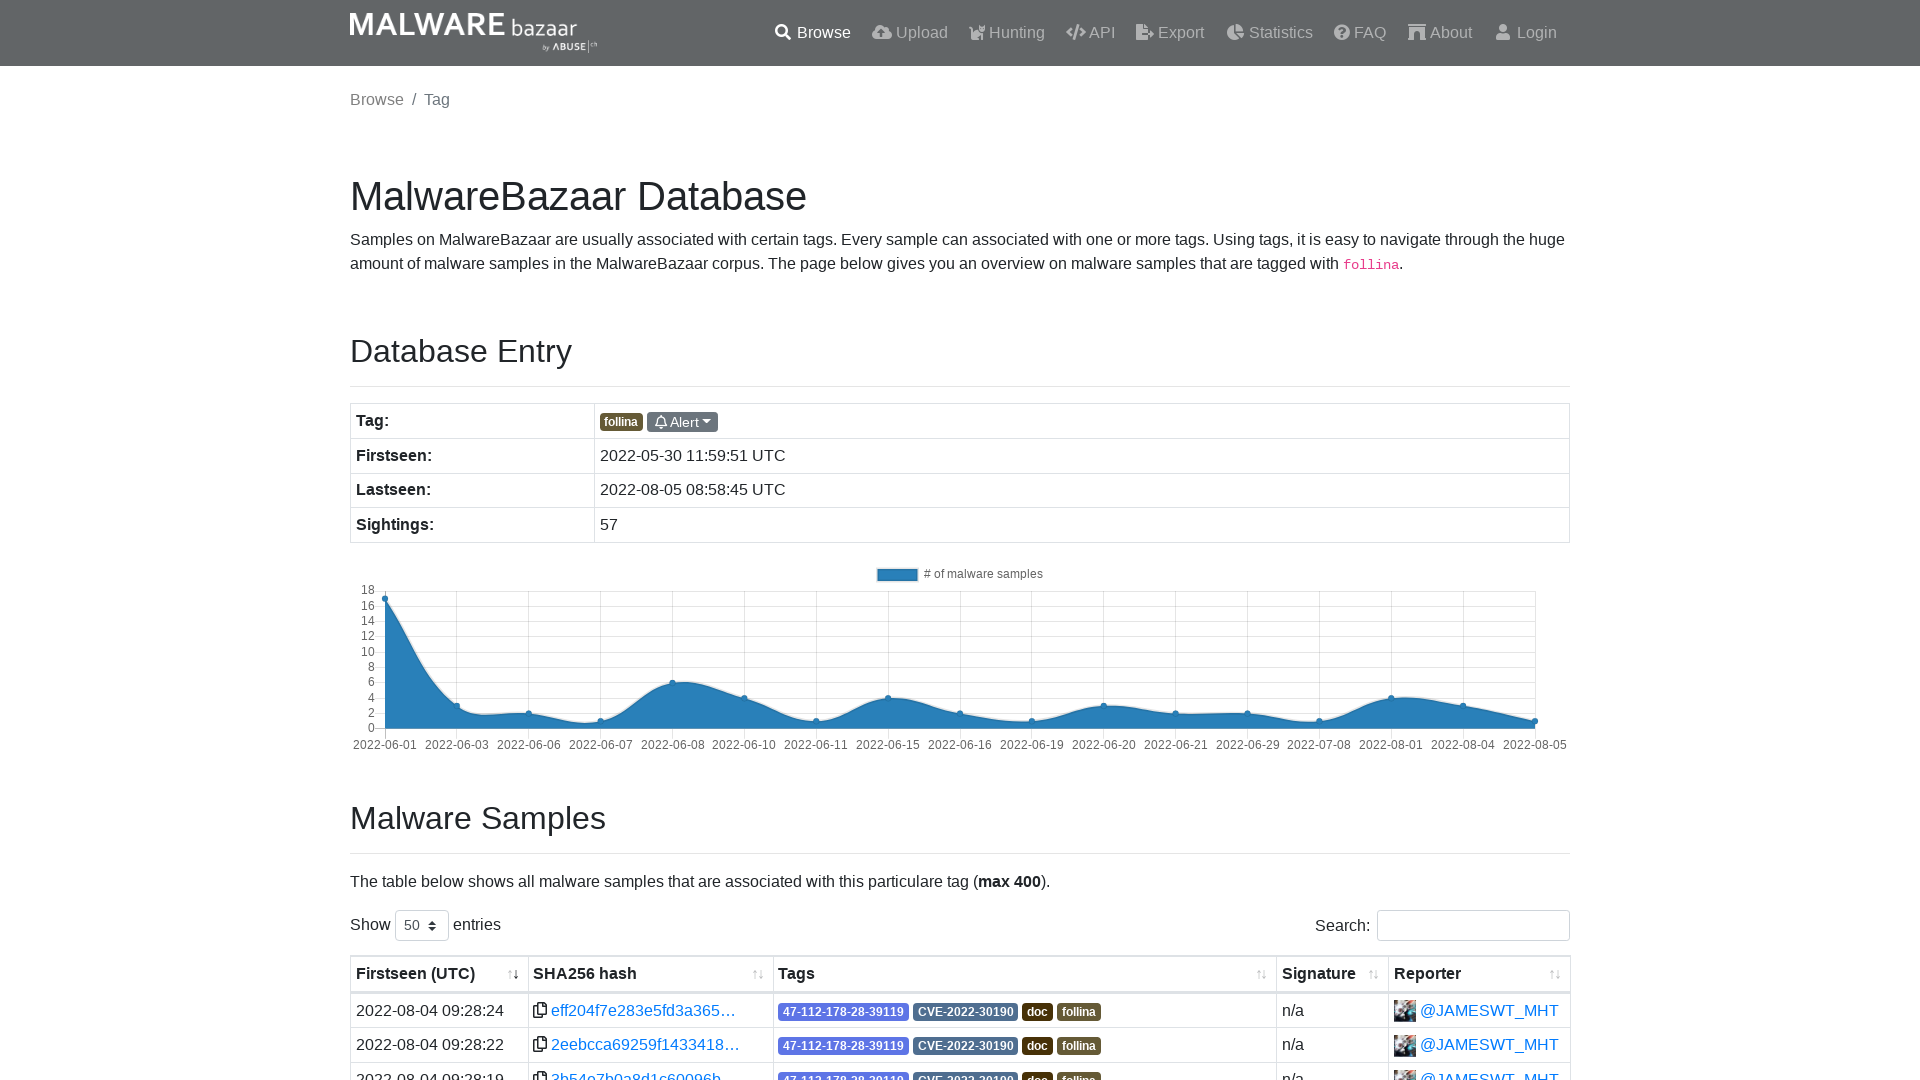Image resolution: width=1920 pixels, height=1080 pixels.
Task: Click 47-112-178-28-39119 tag in eff204f7 row
Action: 843,1012
